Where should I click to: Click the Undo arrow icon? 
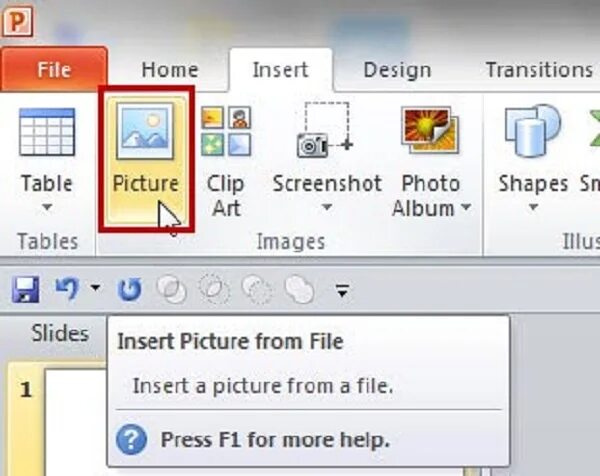pos(66,289)
